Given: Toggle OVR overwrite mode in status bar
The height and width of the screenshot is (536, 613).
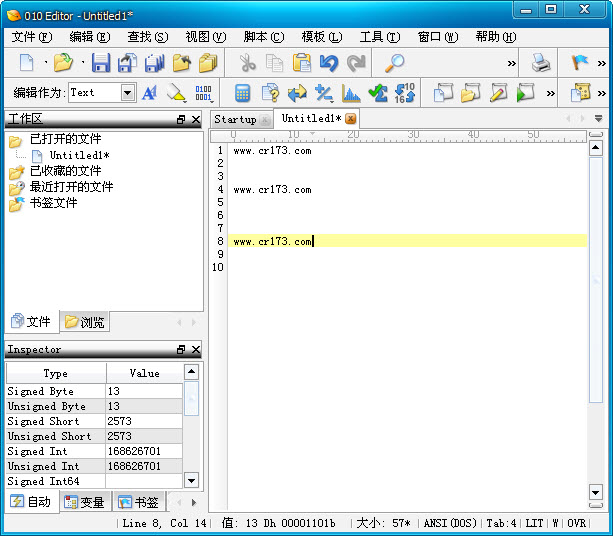Looking at the screenshot, I should click(577, 523).
